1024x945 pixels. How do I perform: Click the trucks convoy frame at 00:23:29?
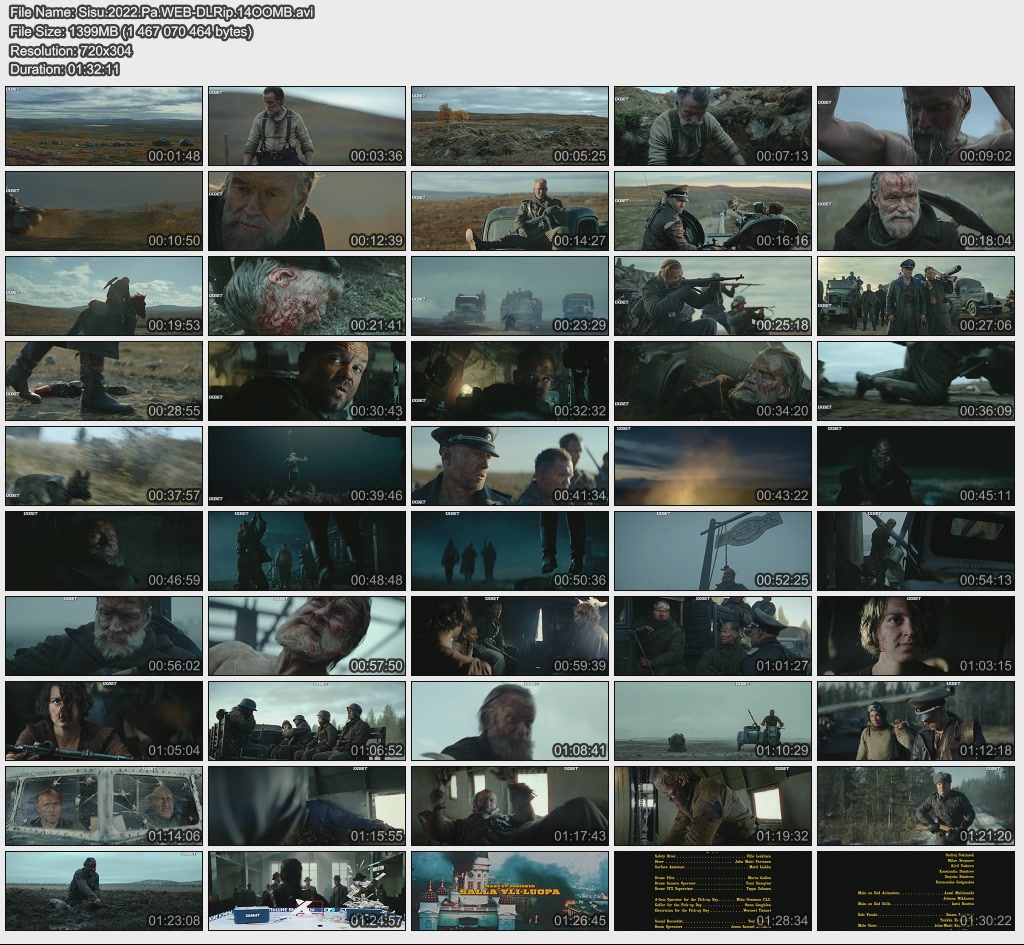(x=509, y=296)
